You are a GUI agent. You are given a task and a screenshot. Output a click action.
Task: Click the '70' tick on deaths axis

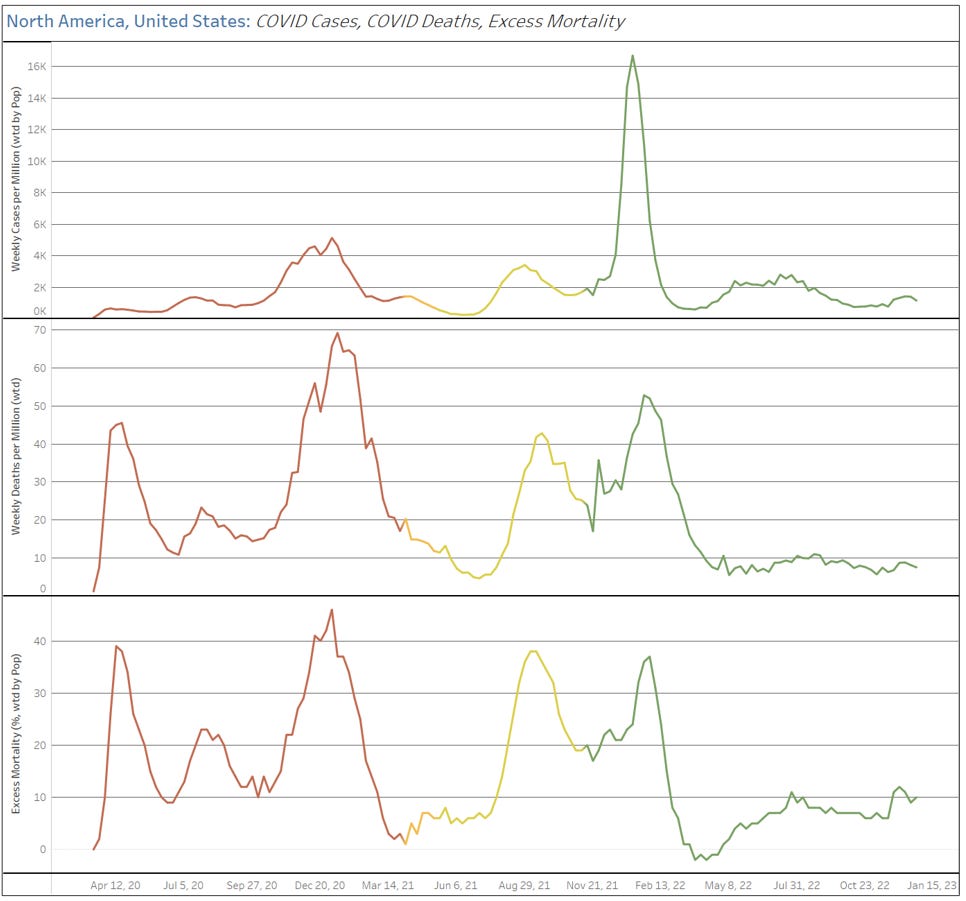(40, 330)
